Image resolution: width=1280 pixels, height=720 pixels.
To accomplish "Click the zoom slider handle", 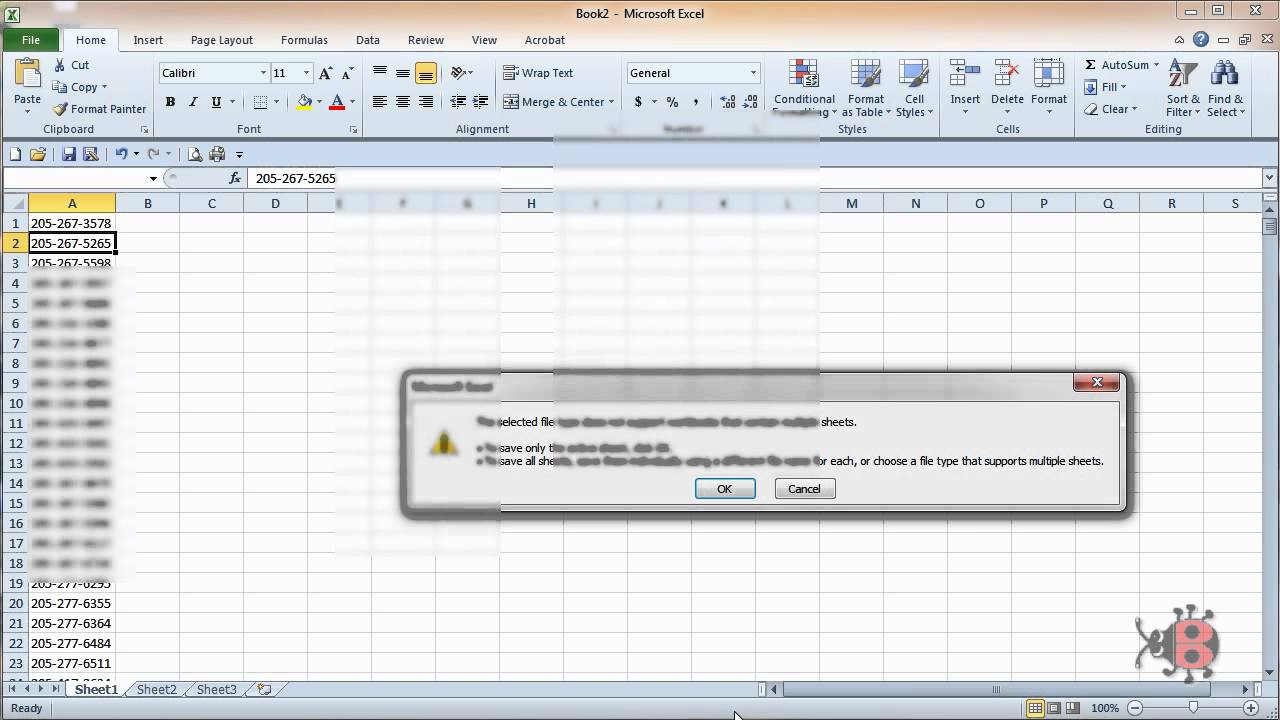I will tap(1192, 709).
